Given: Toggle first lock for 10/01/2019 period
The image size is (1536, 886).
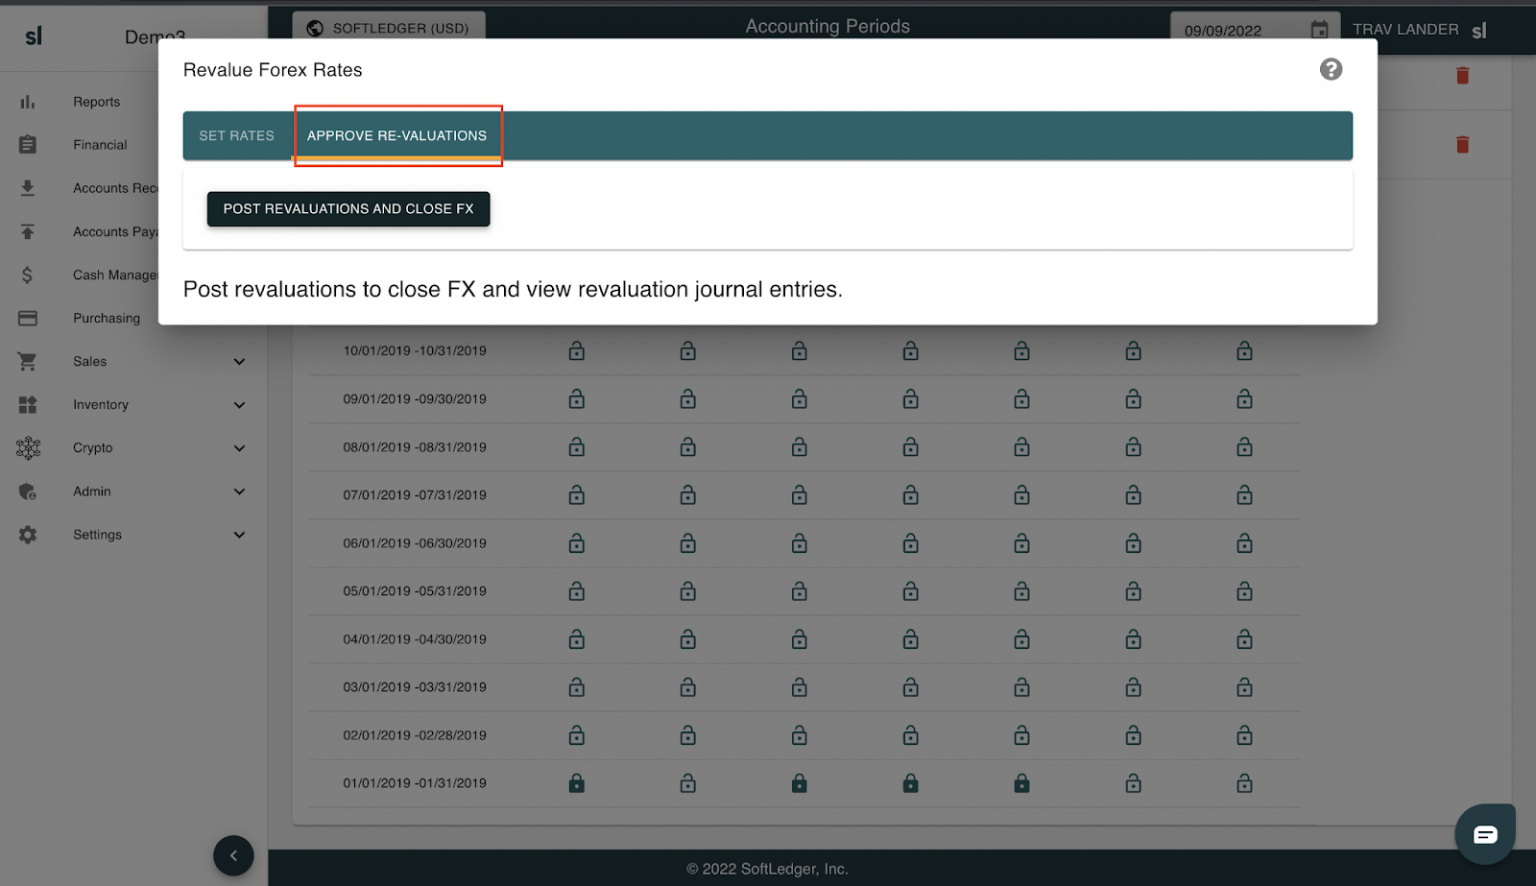Looking at the screenshot, I should 576,351.
